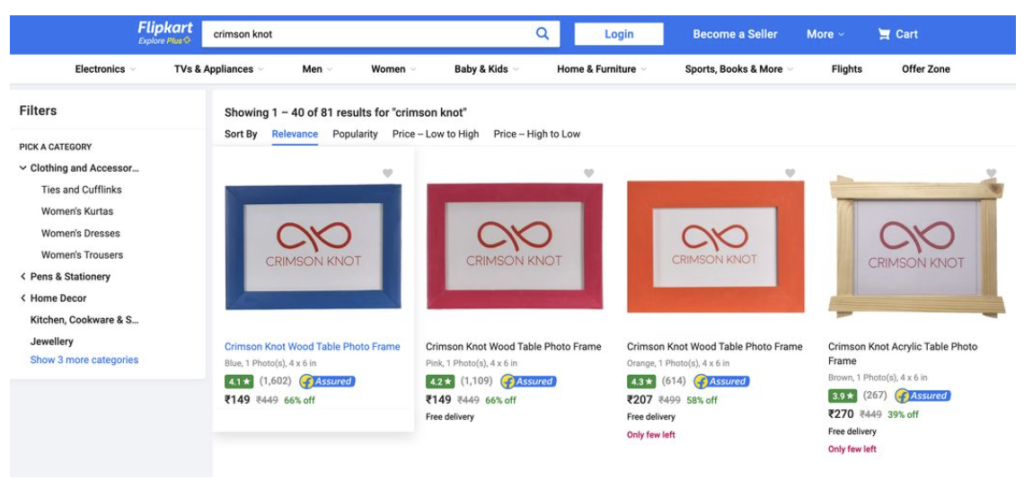
Task: Sort results by Popularity
Action: pos(355,134)
